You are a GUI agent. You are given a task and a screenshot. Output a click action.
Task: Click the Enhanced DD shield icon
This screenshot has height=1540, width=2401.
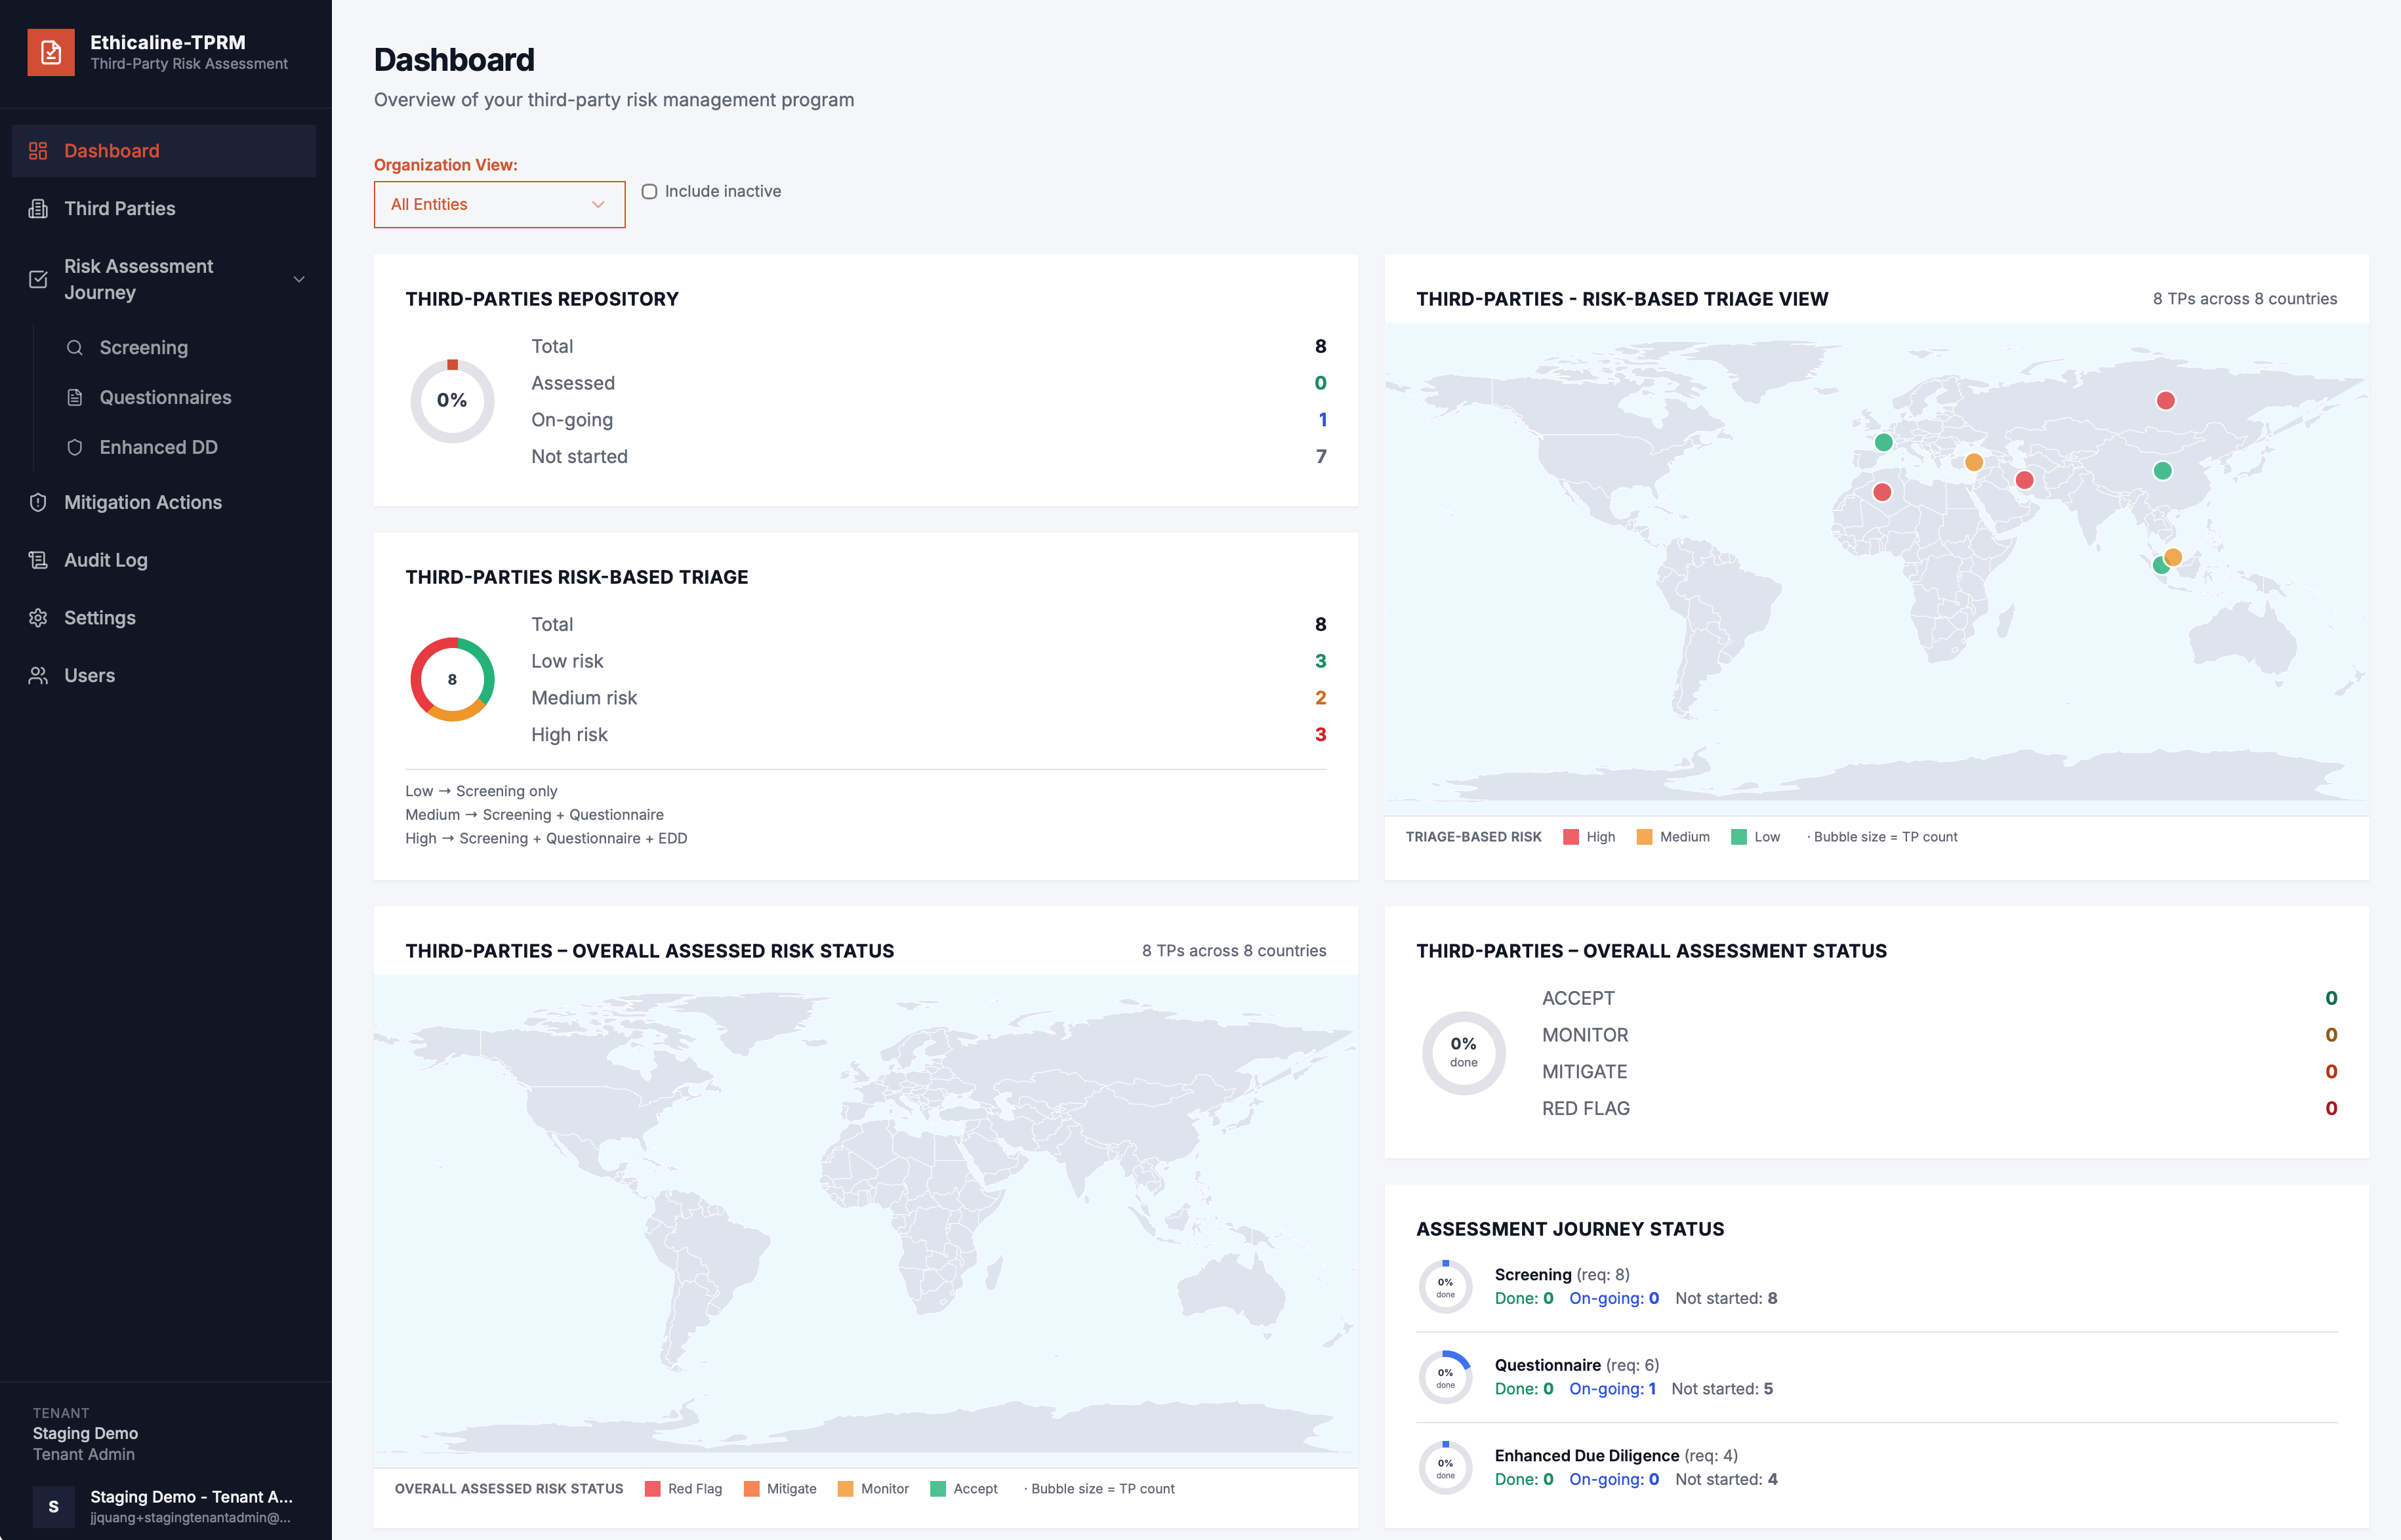(74, 448)
